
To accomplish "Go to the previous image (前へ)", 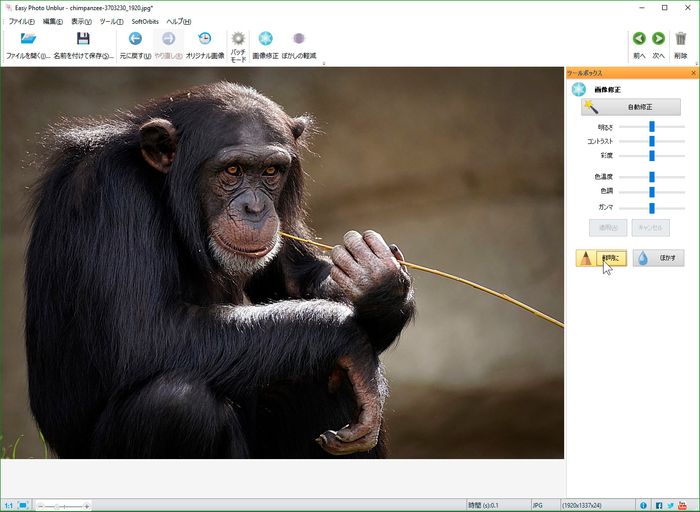I will (x=639, y=39).
